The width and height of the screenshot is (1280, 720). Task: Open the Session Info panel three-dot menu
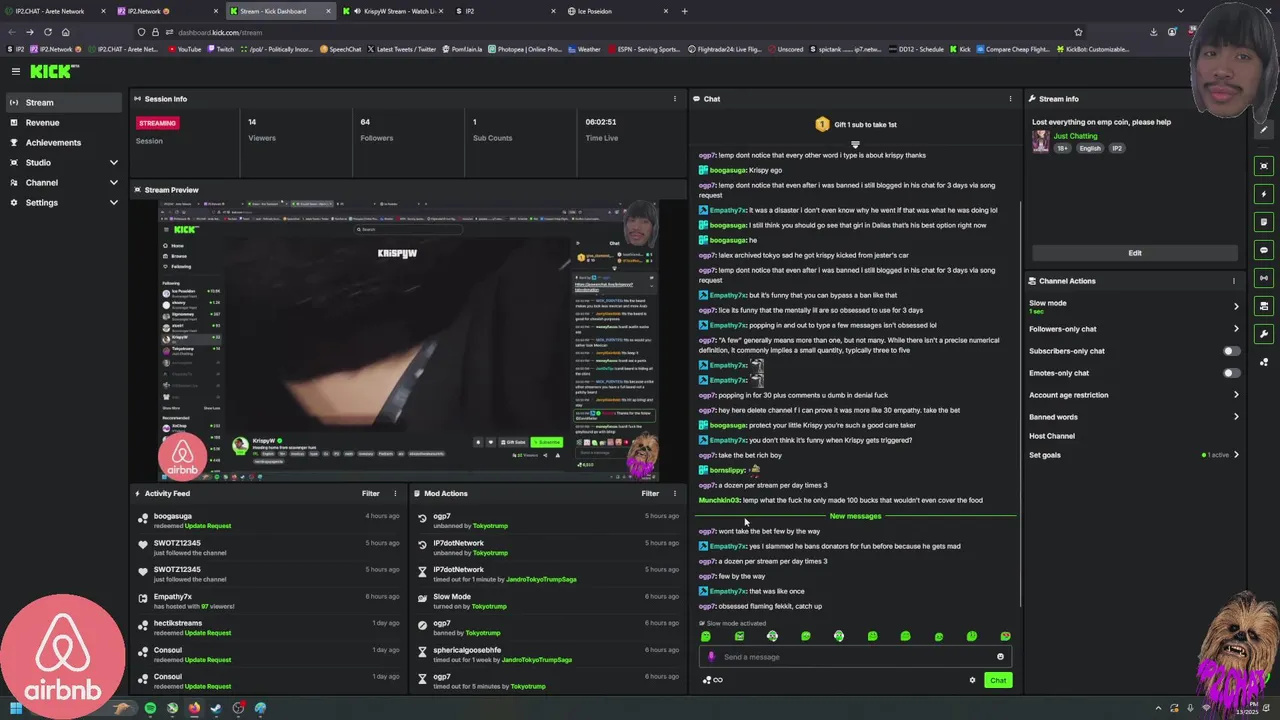(x=674, y=99)
